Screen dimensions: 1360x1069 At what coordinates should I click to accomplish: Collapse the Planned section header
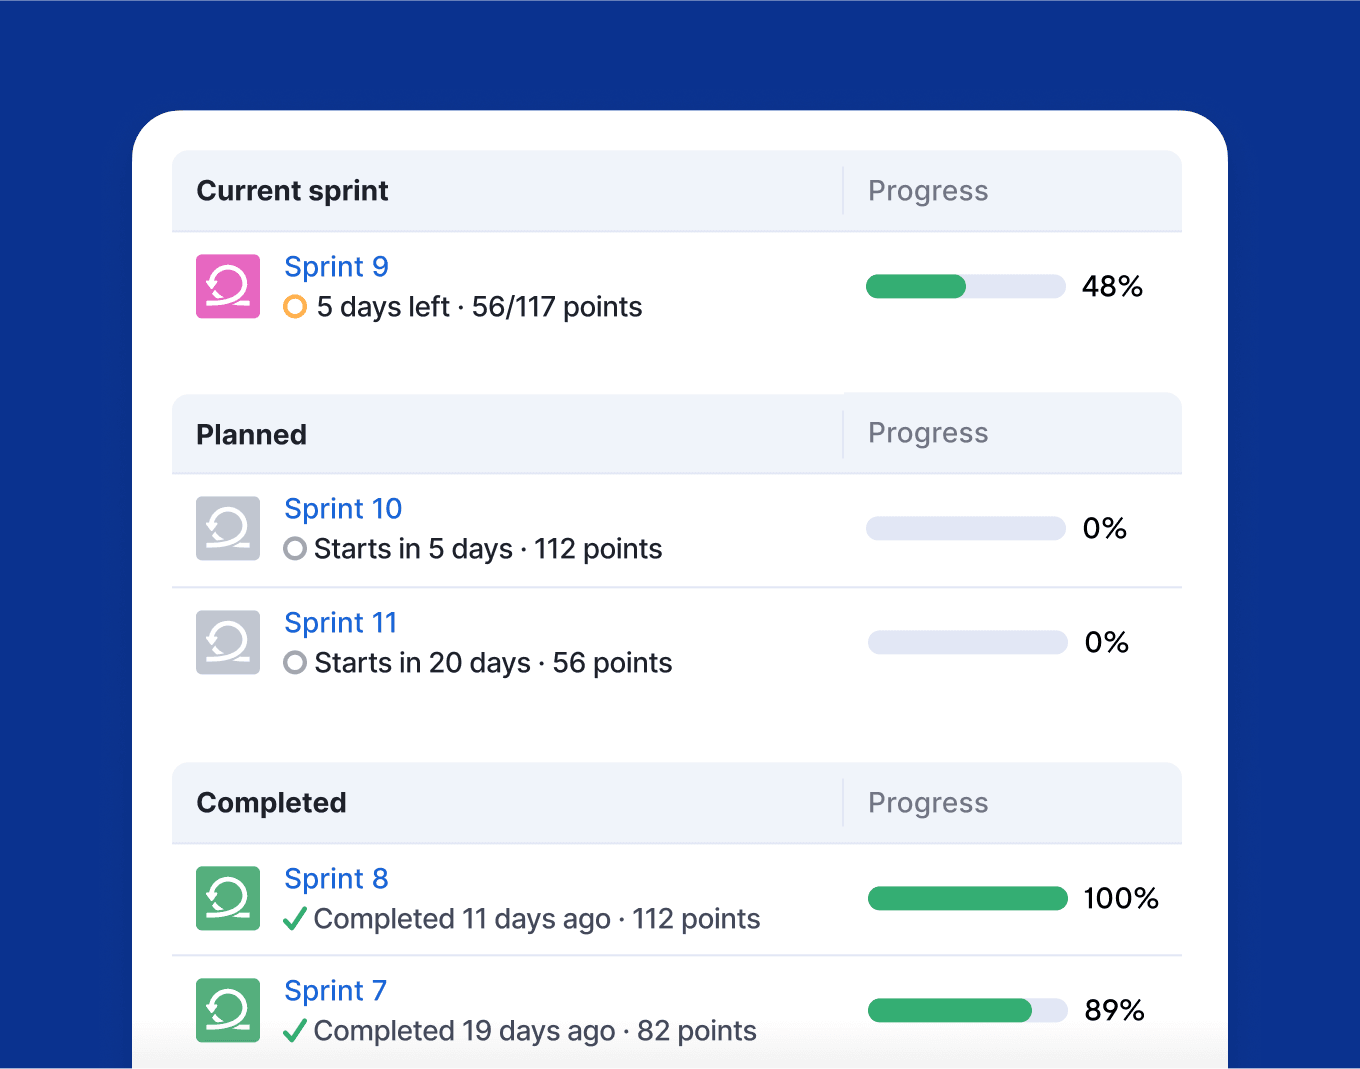[x=251, y=434]
